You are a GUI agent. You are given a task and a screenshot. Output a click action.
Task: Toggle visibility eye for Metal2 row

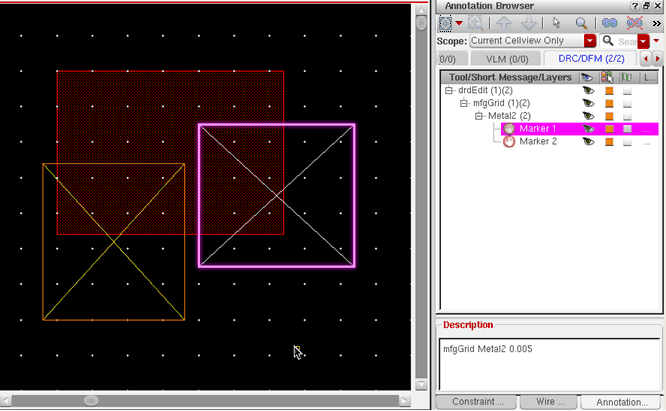tap(588, 116)
